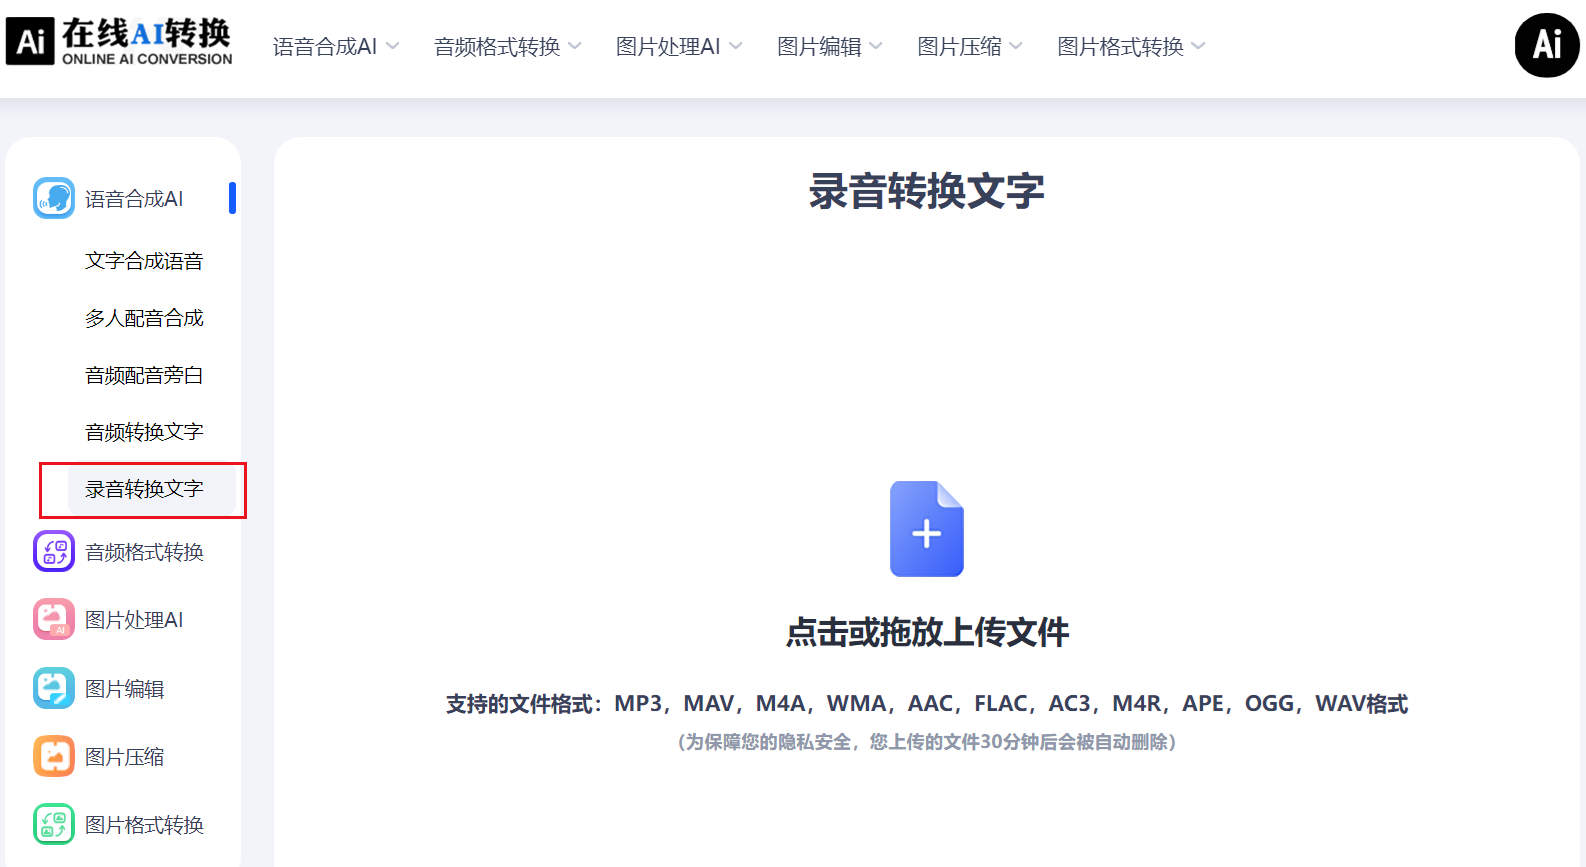Open the 在线AI转换 logo homepage

tap(120, 43)
